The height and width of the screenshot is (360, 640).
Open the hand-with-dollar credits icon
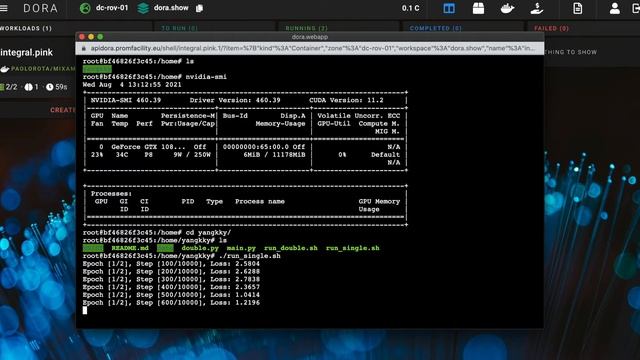pyautogui.click(x=537, y=8)
